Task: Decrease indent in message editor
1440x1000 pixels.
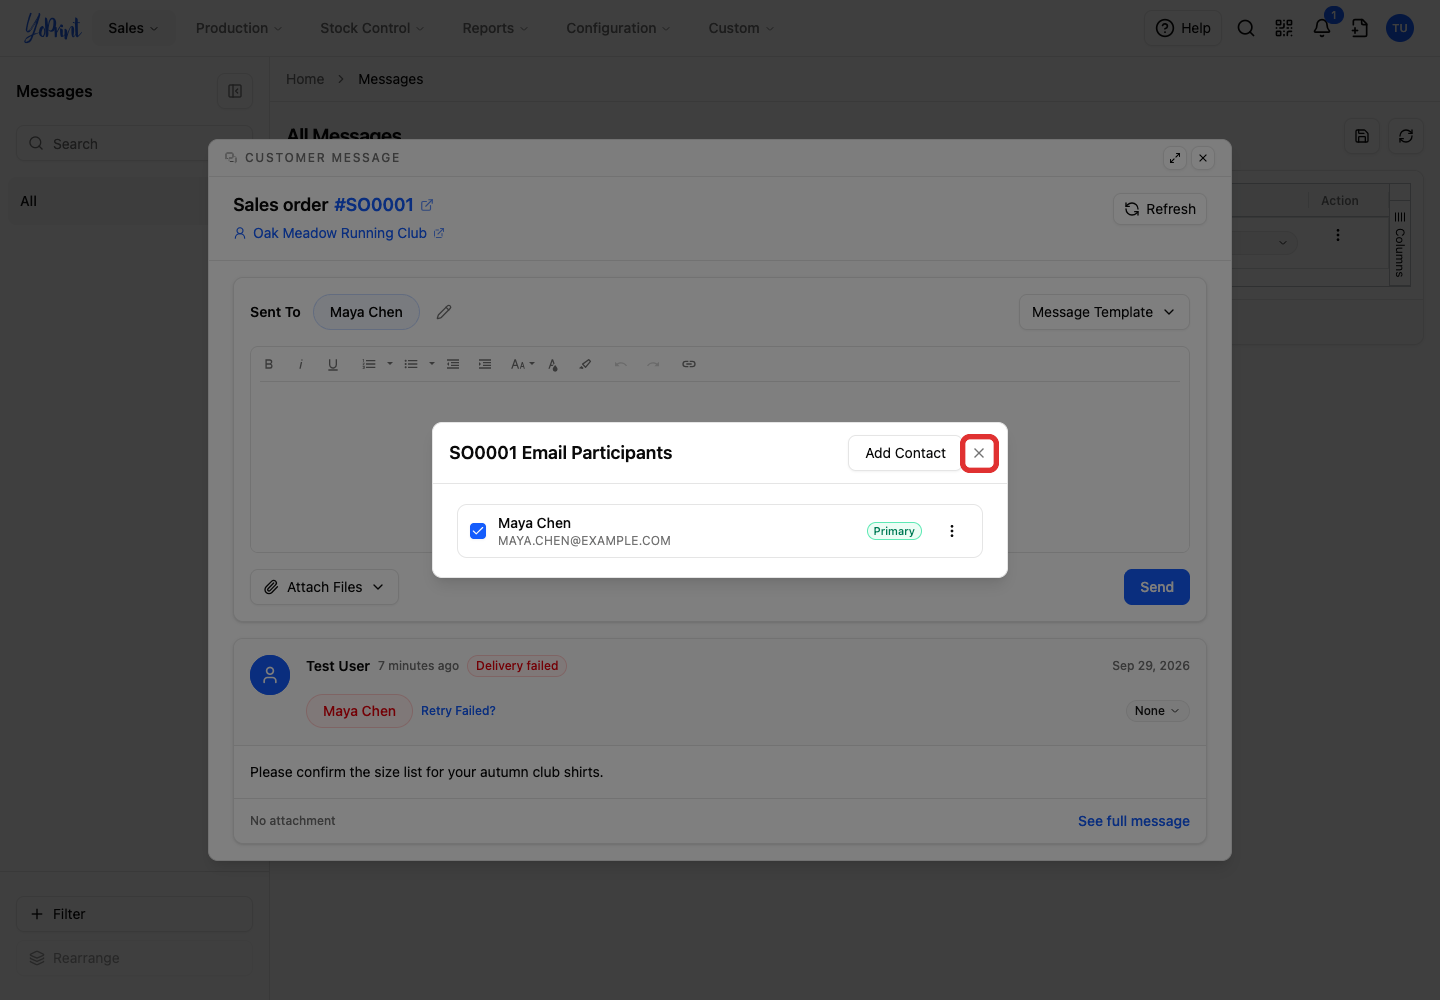Action: pyautogui.click(x=453, y=364)
